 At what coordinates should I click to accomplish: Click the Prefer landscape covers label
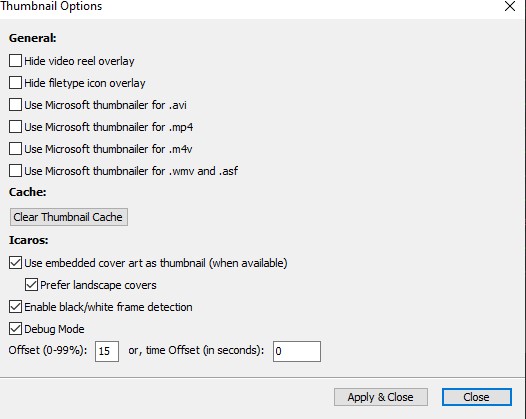pos(98,285)
